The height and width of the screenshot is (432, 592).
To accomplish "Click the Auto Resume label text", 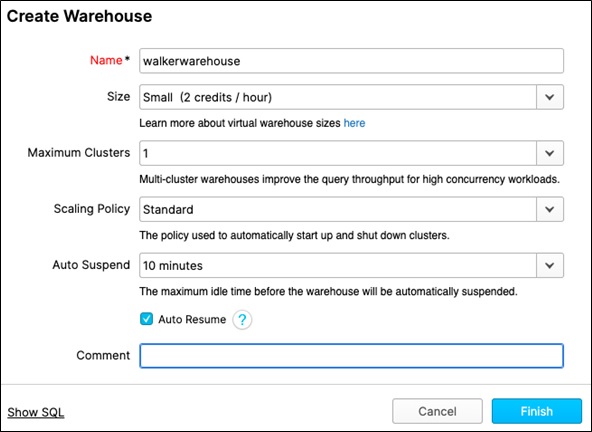I will [192, 319].
